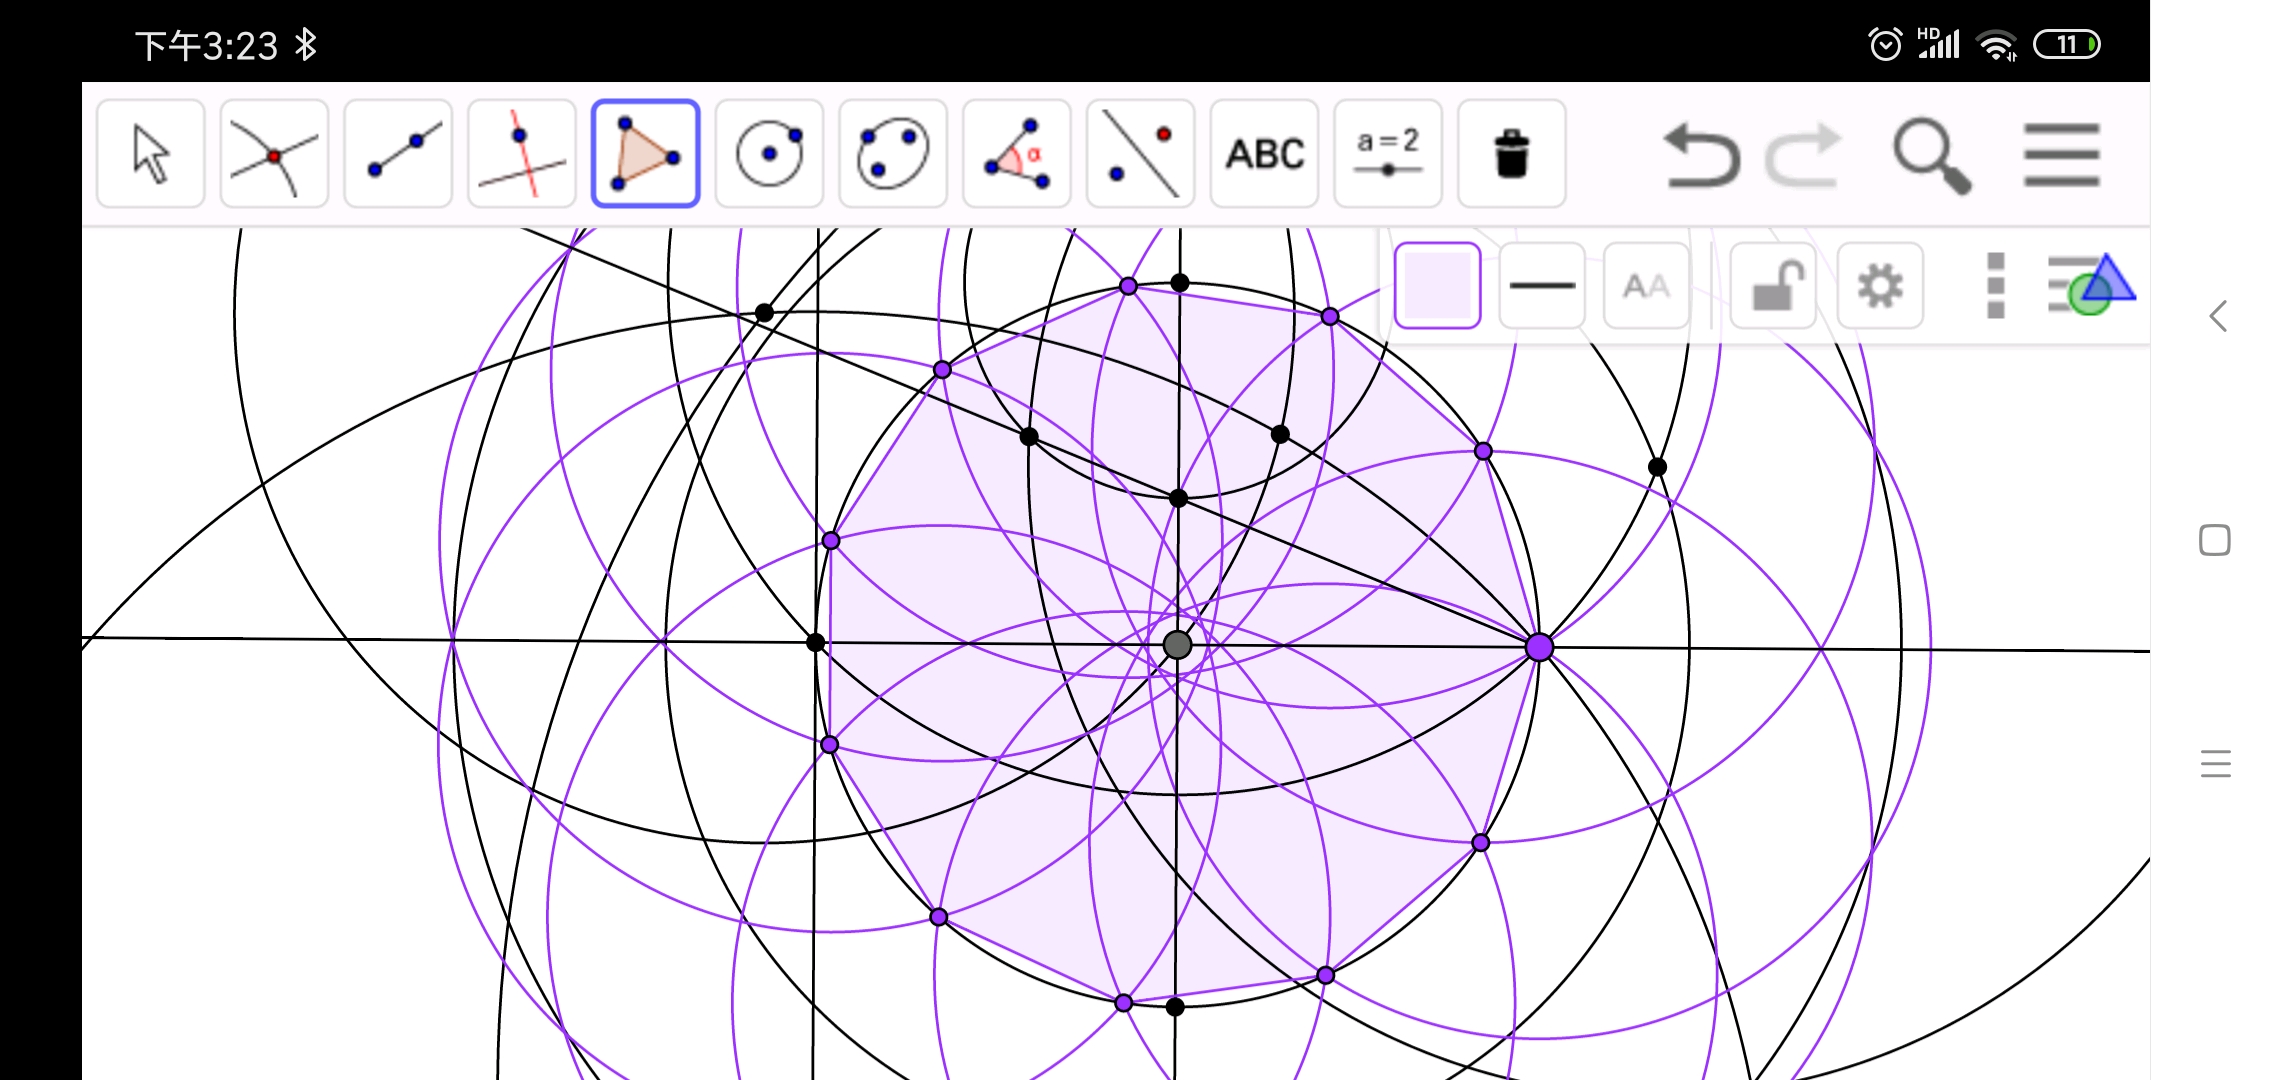Viewport: 2280px width, 1080px height.
Task: Select the Reflect about line tool
Action: coord(1141,154)
